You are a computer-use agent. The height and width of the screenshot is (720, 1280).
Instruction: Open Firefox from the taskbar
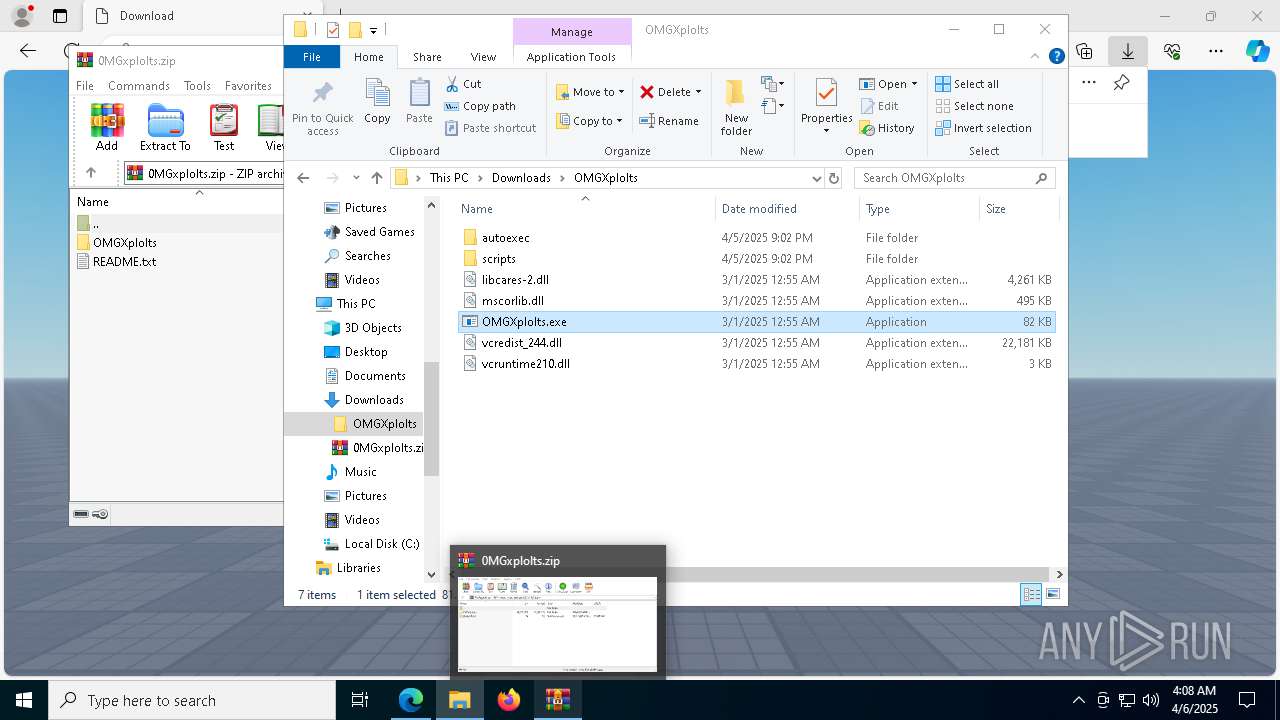(x=509, y=700)
